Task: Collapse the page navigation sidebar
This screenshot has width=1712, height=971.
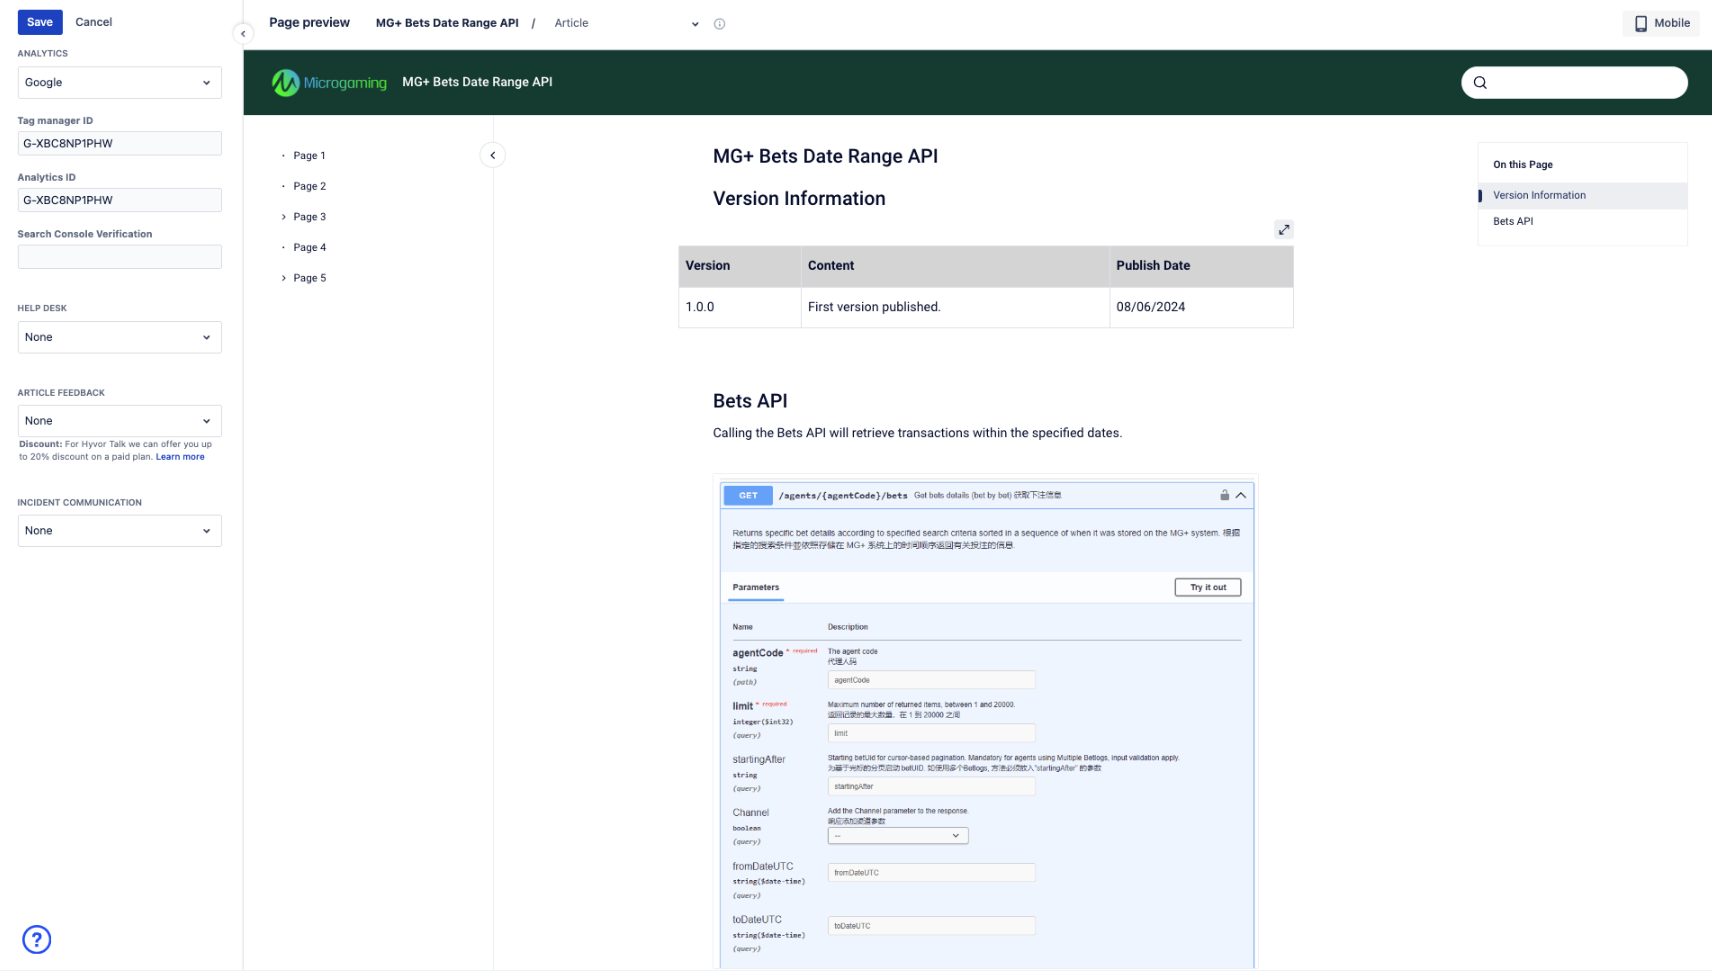Action: (x=492, y=155)
